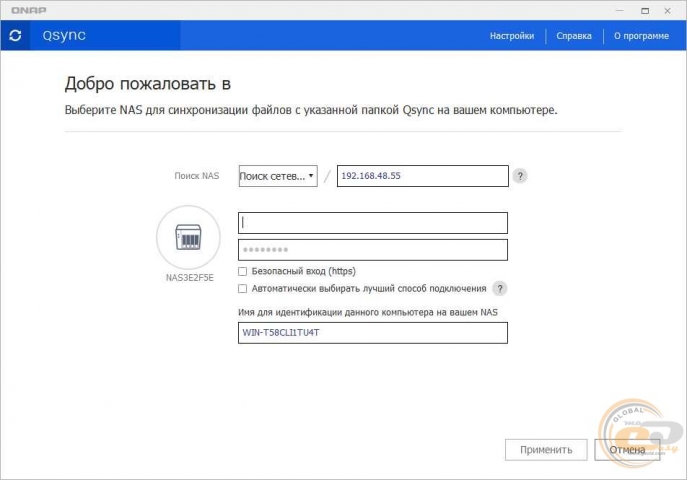Focus the empty username input field

(373, 223)
